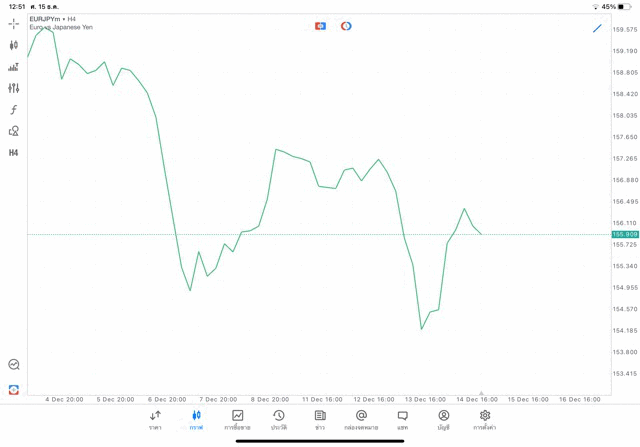This screenshot has height=447, width=640.
Task: Open the H4 timeframe selector
Action: [13, 153]
